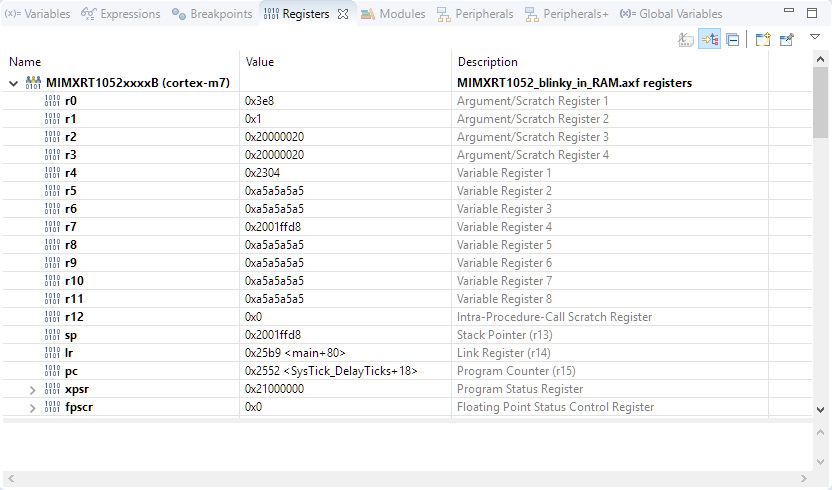
Task: Open the View Menu dropdown triangle
Action: (x=815, y=37)
